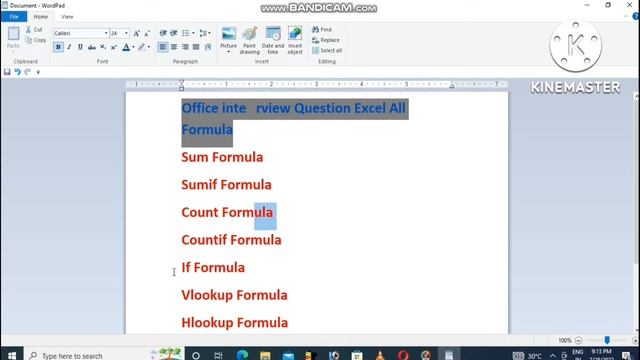Open the font size dropdown
This screenshot has height=360, width=640.
126,33
